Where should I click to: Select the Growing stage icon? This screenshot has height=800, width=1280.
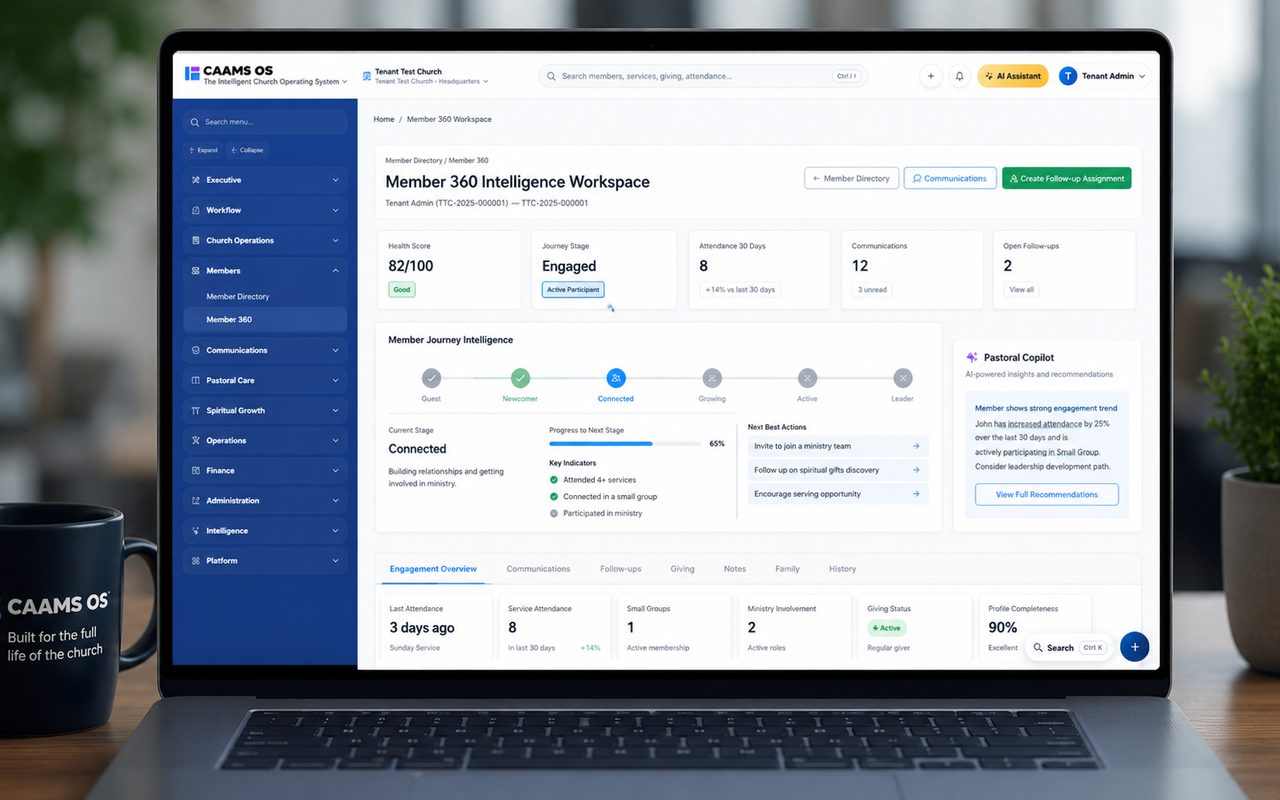point(712,378)
